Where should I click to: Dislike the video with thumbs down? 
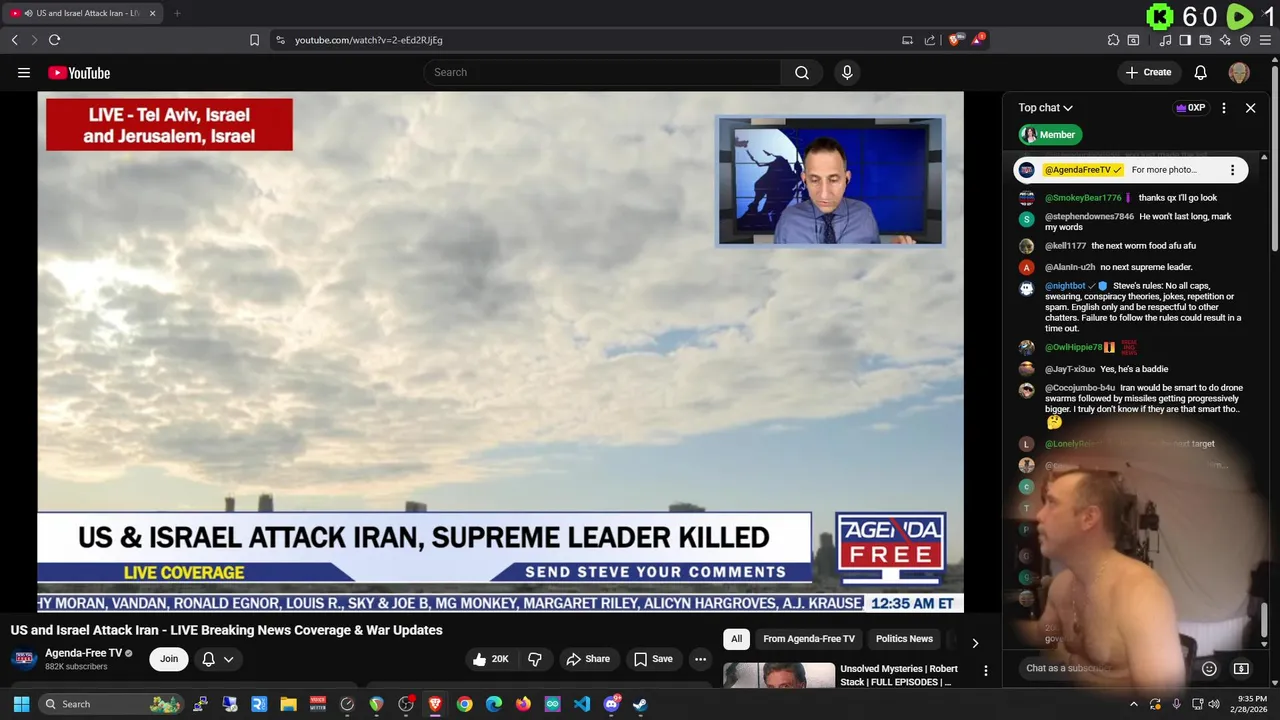535,659
